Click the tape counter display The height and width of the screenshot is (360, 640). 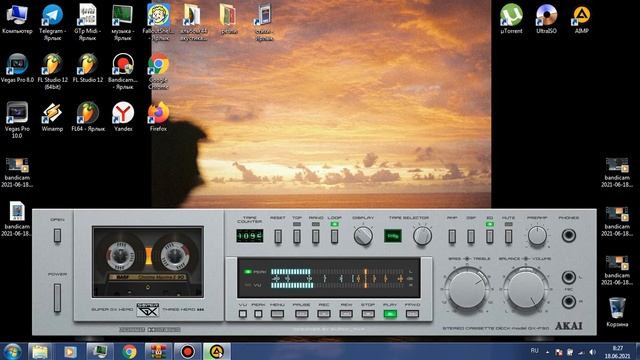click(249, 236)
